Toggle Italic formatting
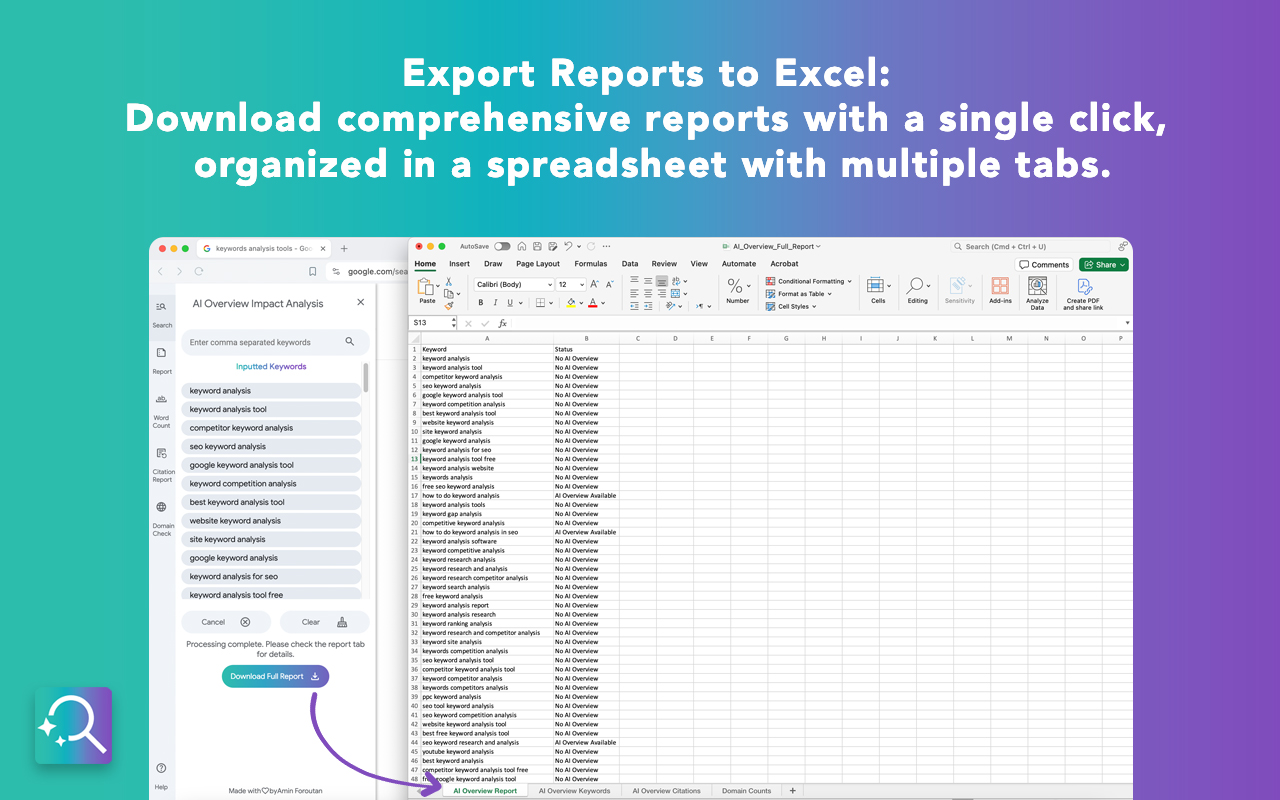The width and height of the screenshot is (1280, 800). [x=495, y=303]
